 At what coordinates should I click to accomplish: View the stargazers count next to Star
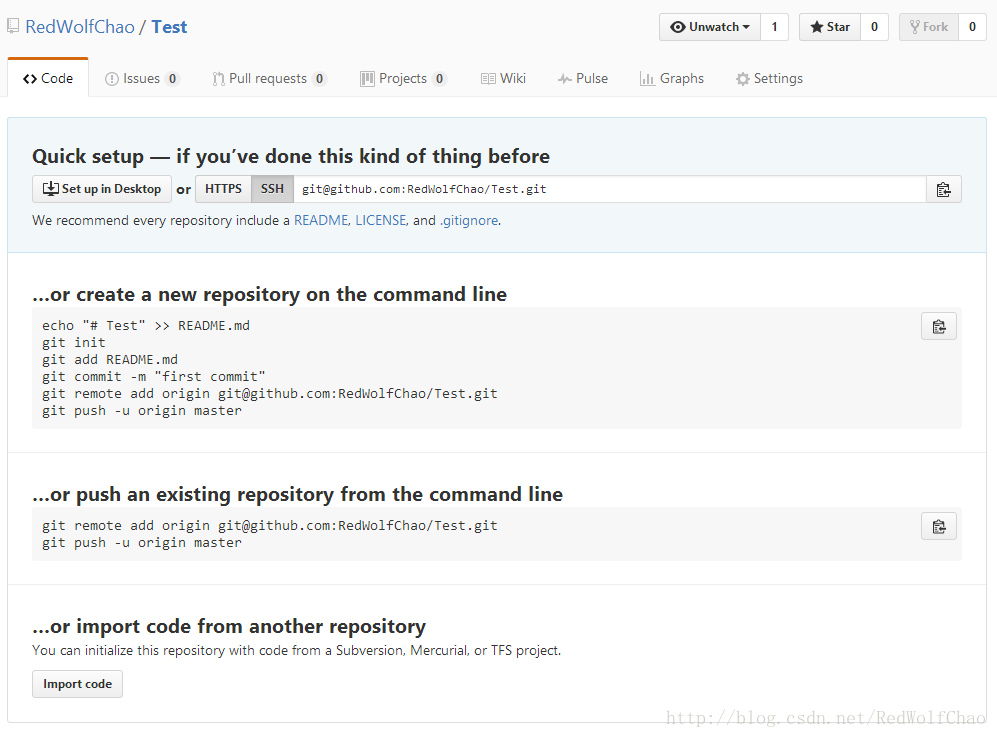point(874,27)
